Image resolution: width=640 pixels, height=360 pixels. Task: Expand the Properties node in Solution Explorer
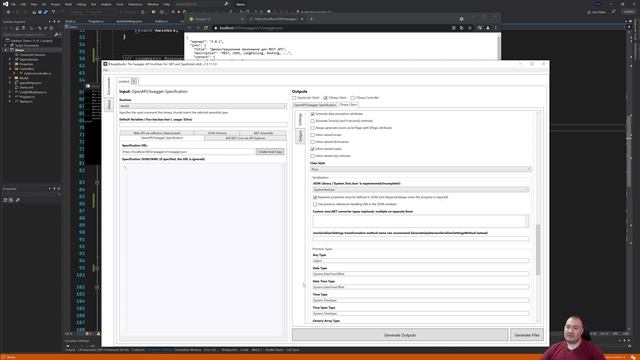tap(10, 64)
